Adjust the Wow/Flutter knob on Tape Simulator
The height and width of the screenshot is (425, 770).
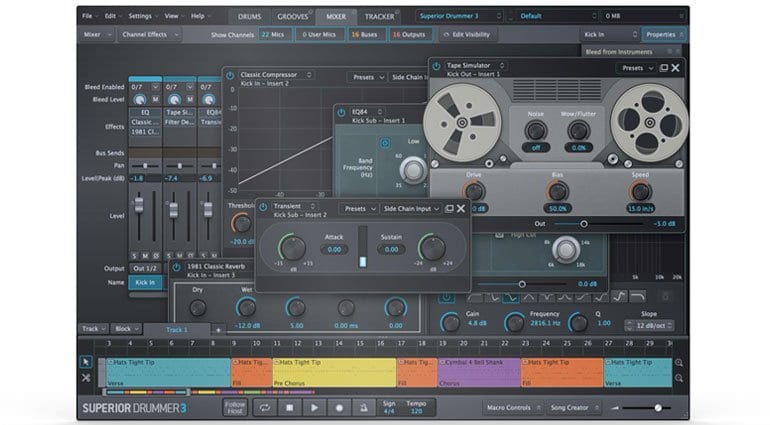click(x=578, y=131)
